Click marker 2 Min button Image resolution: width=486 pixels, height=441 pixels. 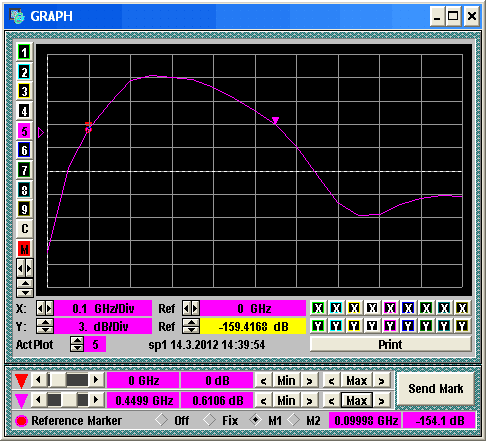pos(286,400)
